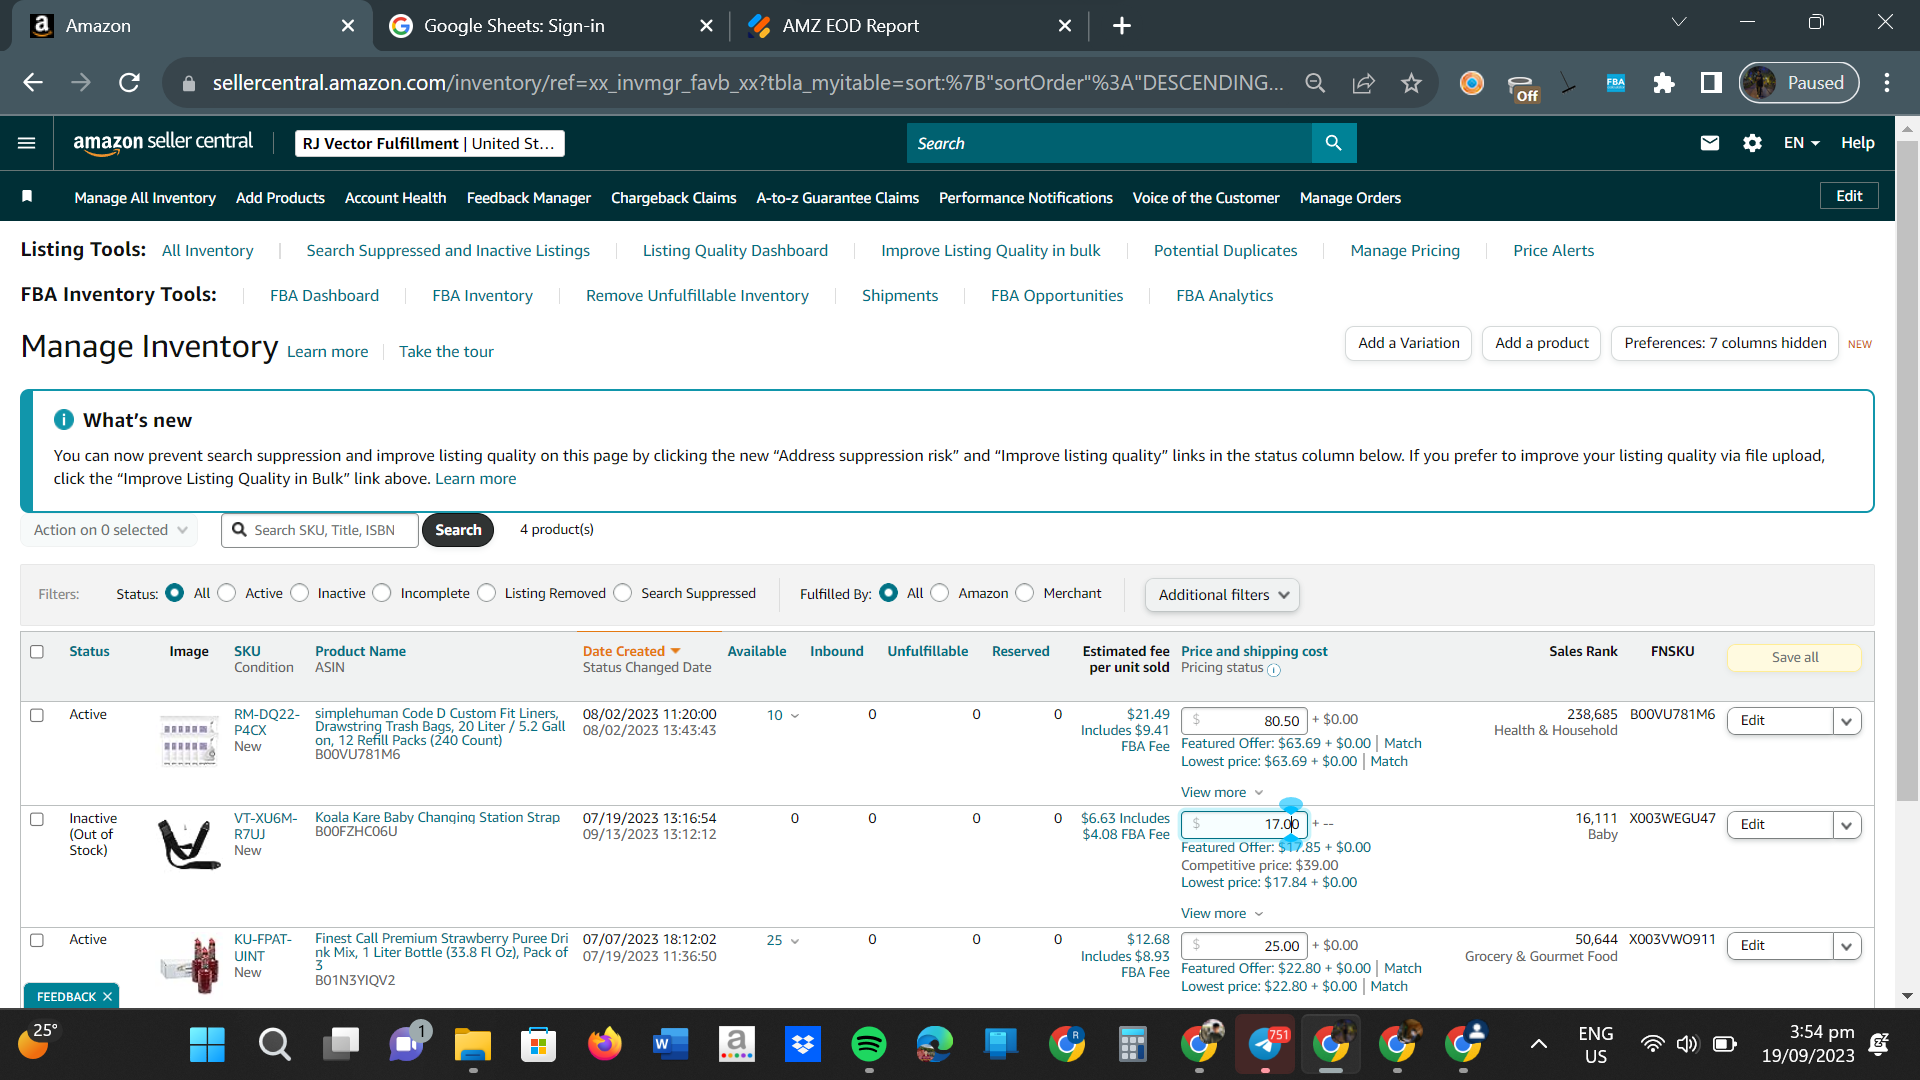Expand View more under Koala Kare pricing
The height and width of the screenshot is (1080, 1920).
1222,914
